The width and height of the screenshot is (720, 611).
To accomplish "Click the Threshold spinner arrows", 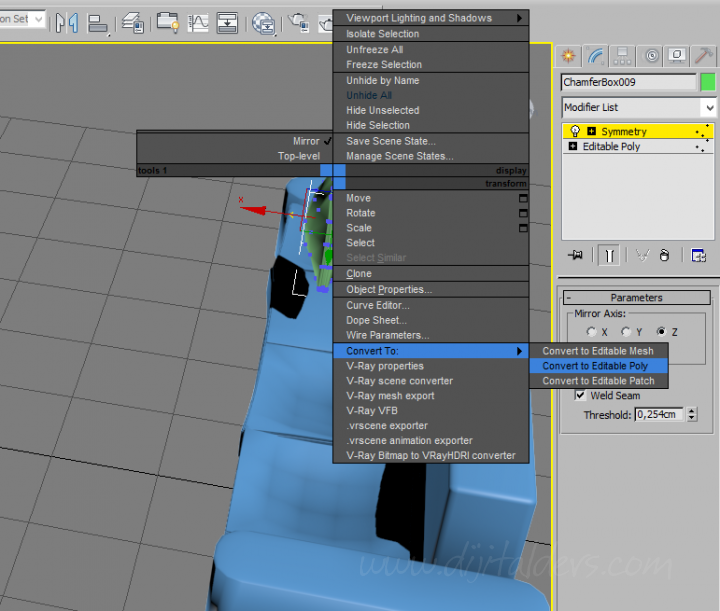I will click(691, 415).
